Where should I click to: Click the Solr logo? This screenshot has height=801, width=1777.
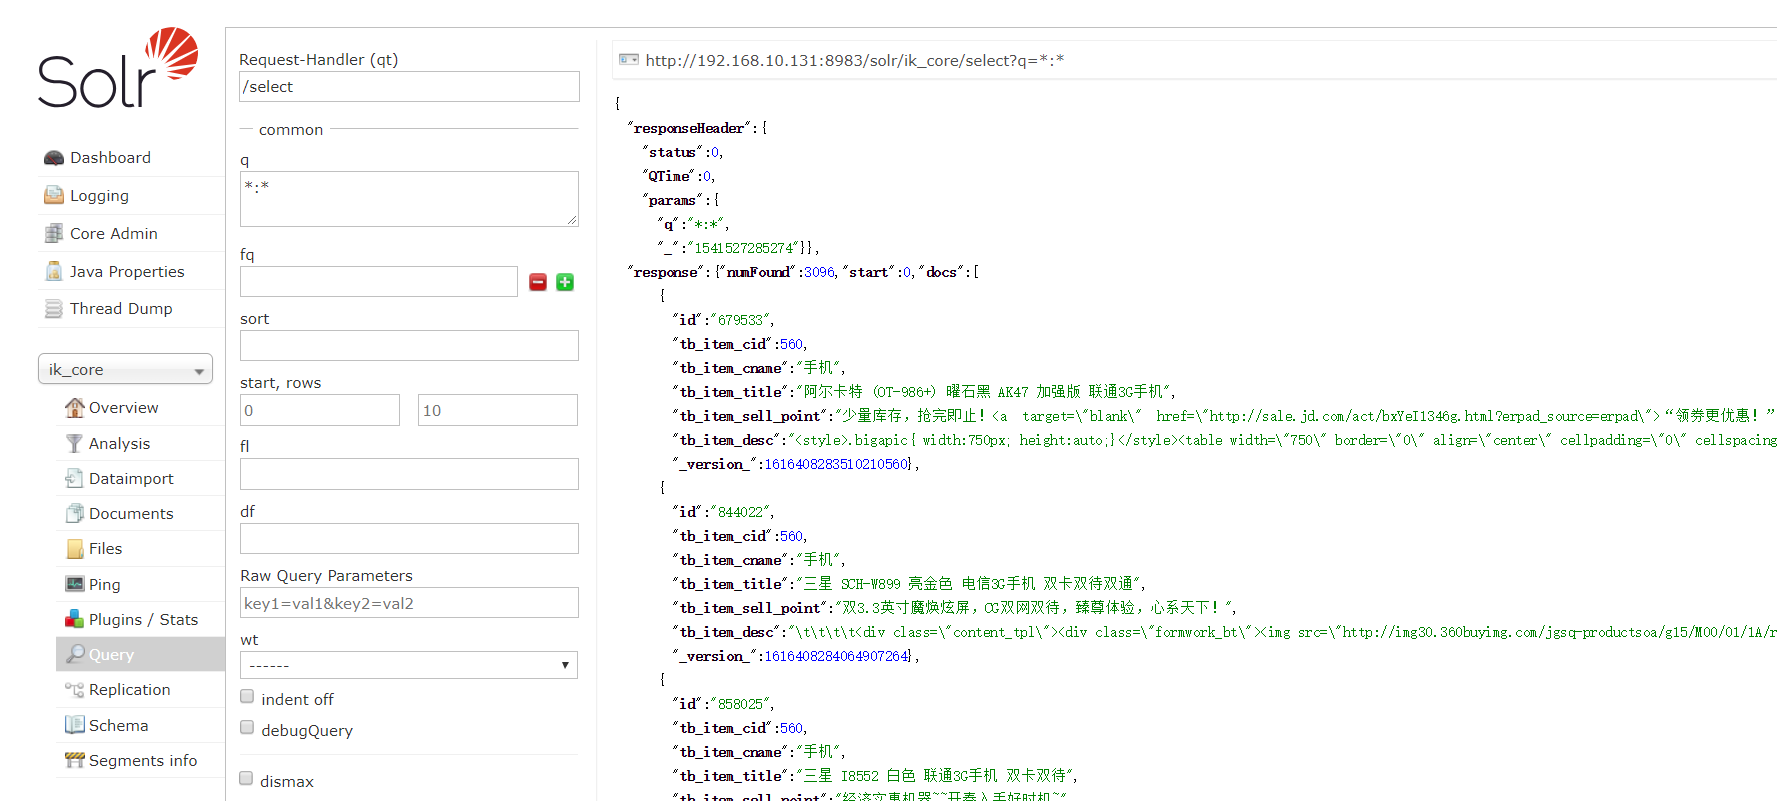[x=118, y=68]
